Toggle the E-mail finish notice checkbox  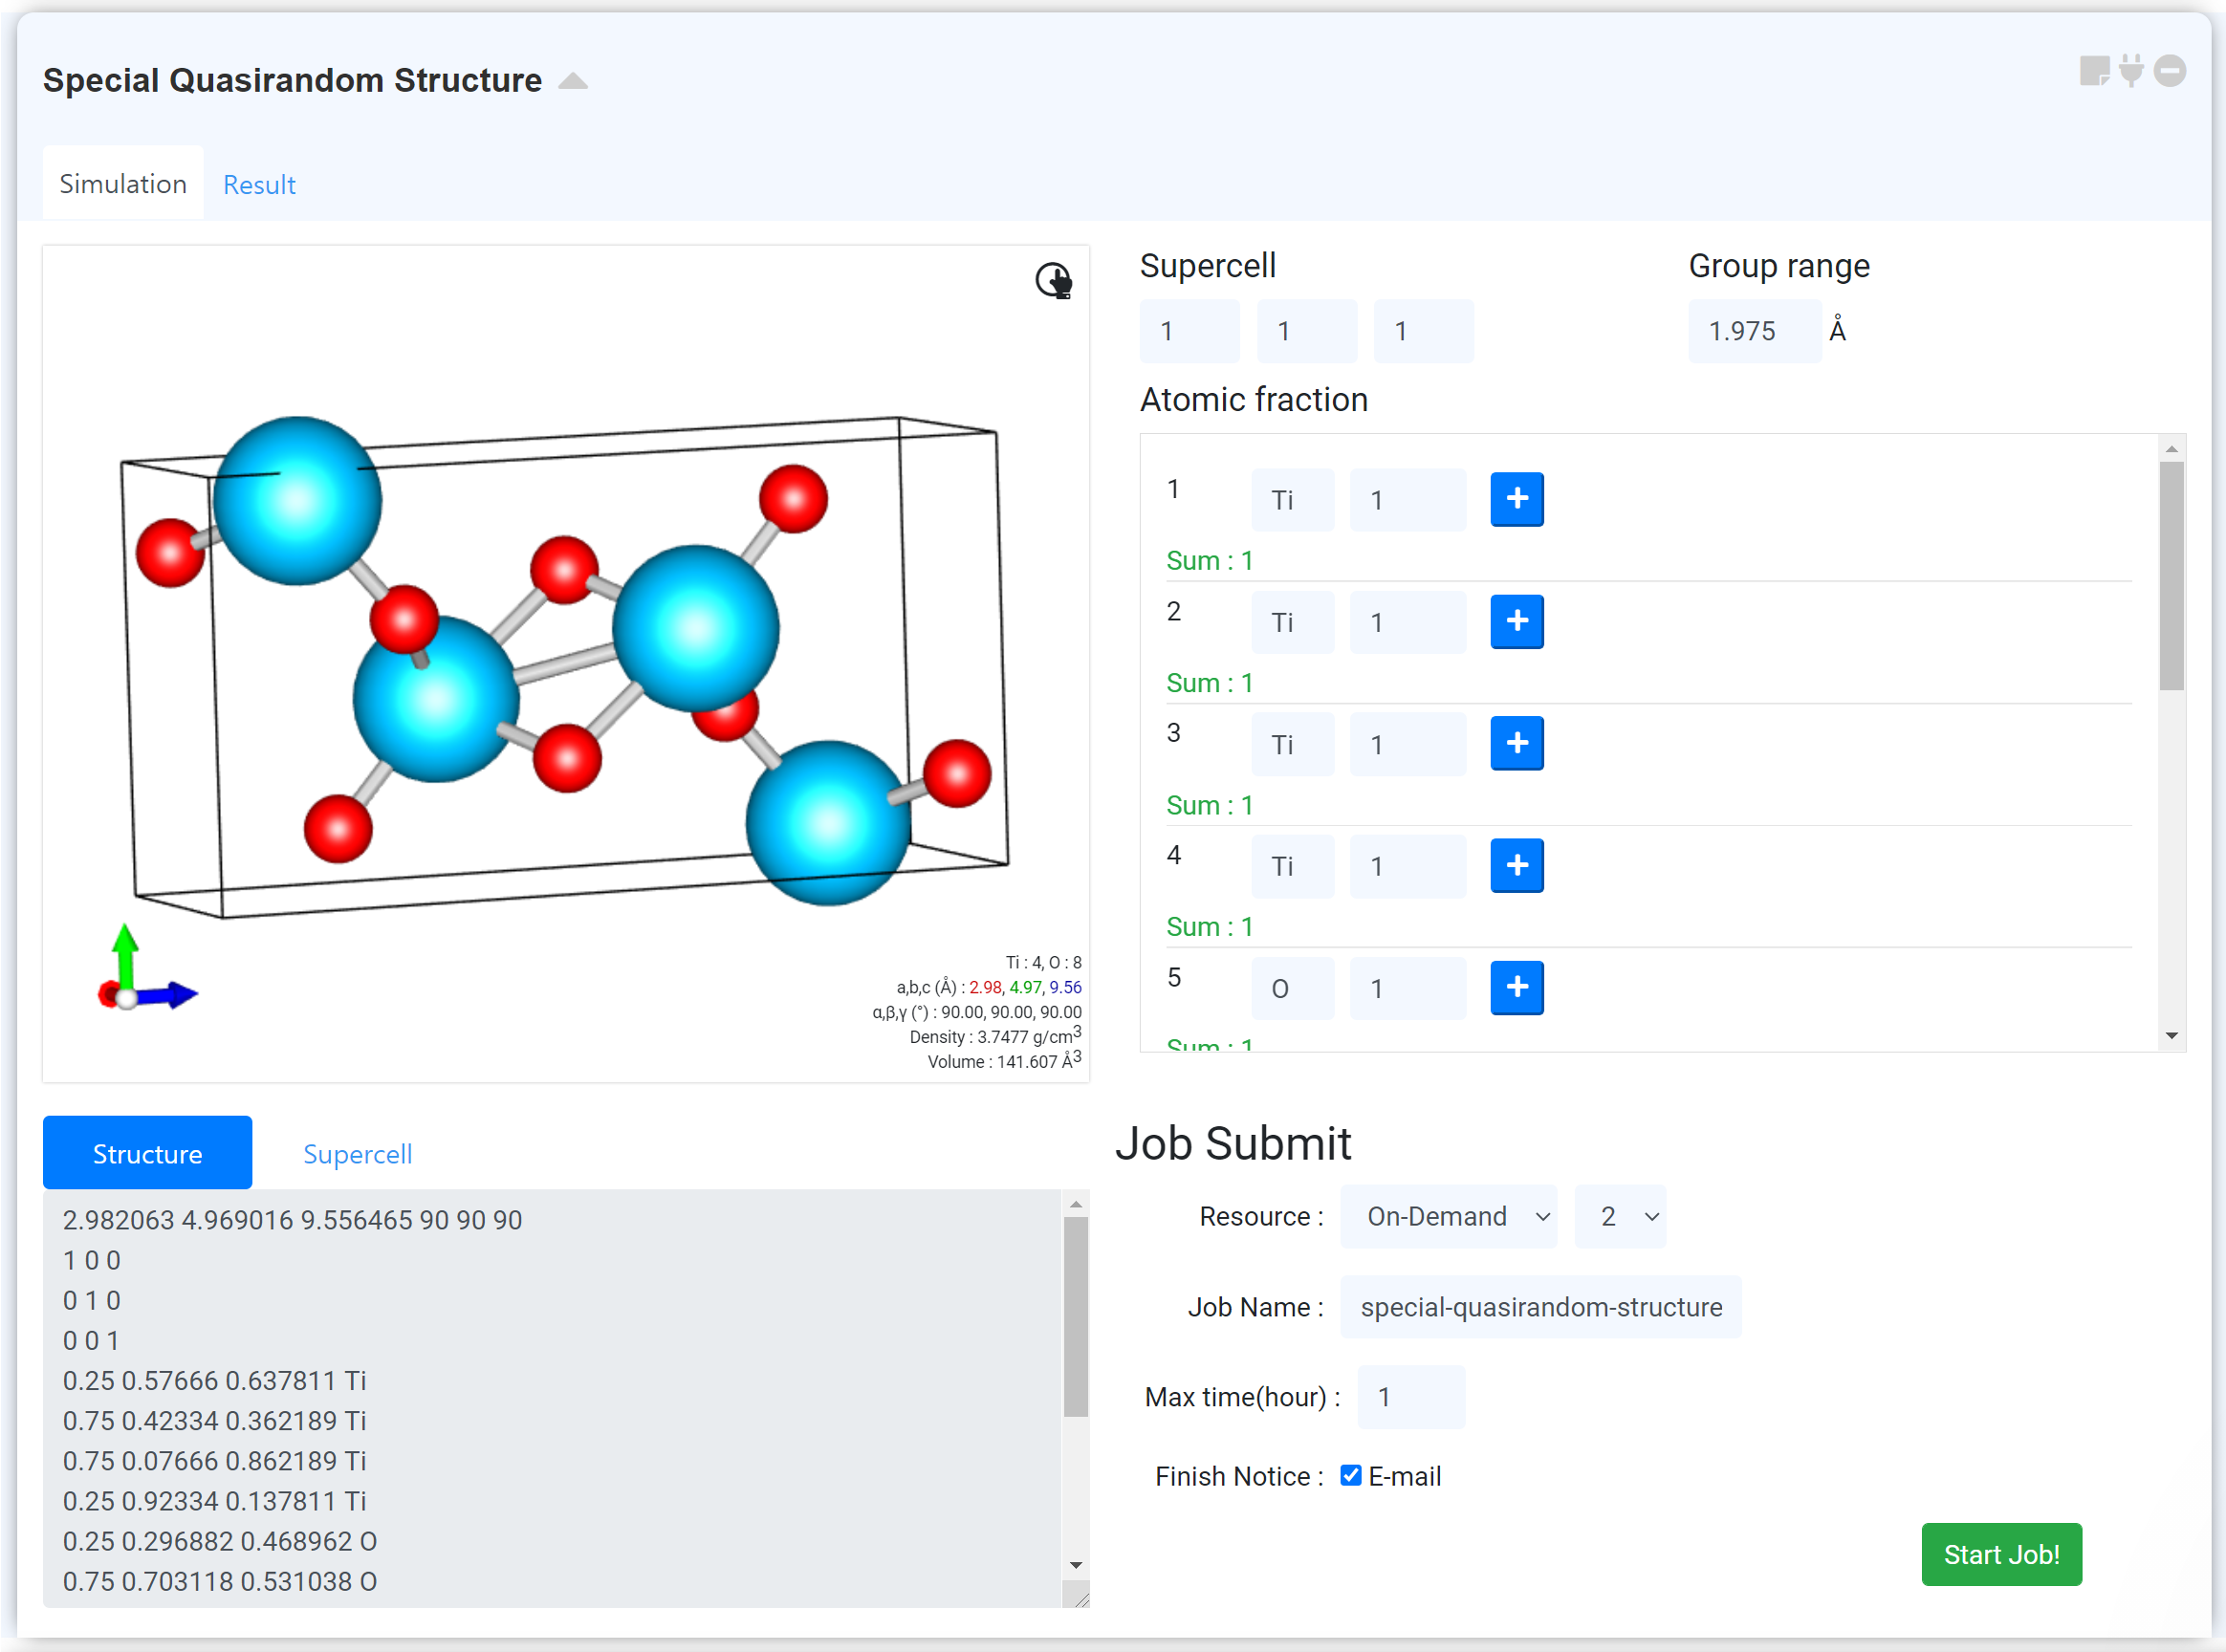pyautogui.click(x=1350, y=1476)
